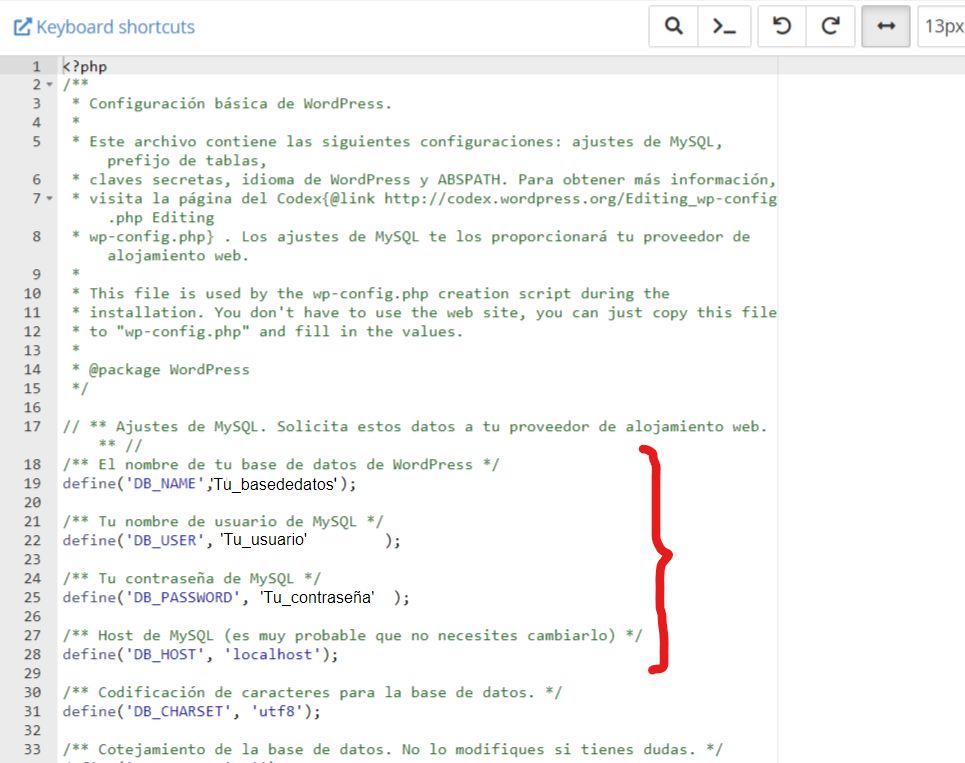Open the go-to-line terminal icon

click(x=724, y=26)
